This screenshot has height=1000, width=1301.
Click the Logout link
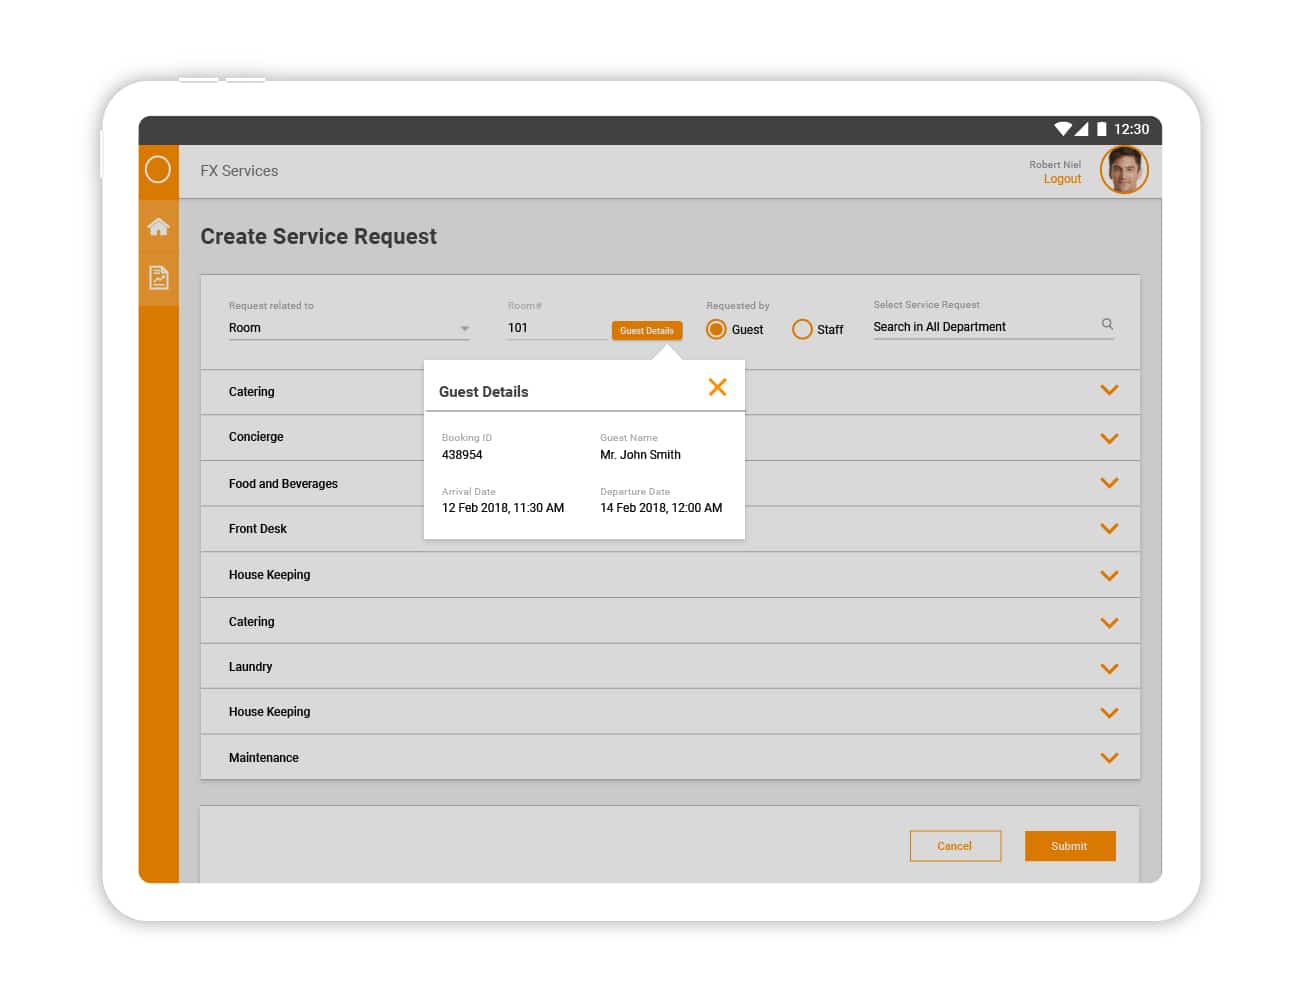pos(1062,179)
